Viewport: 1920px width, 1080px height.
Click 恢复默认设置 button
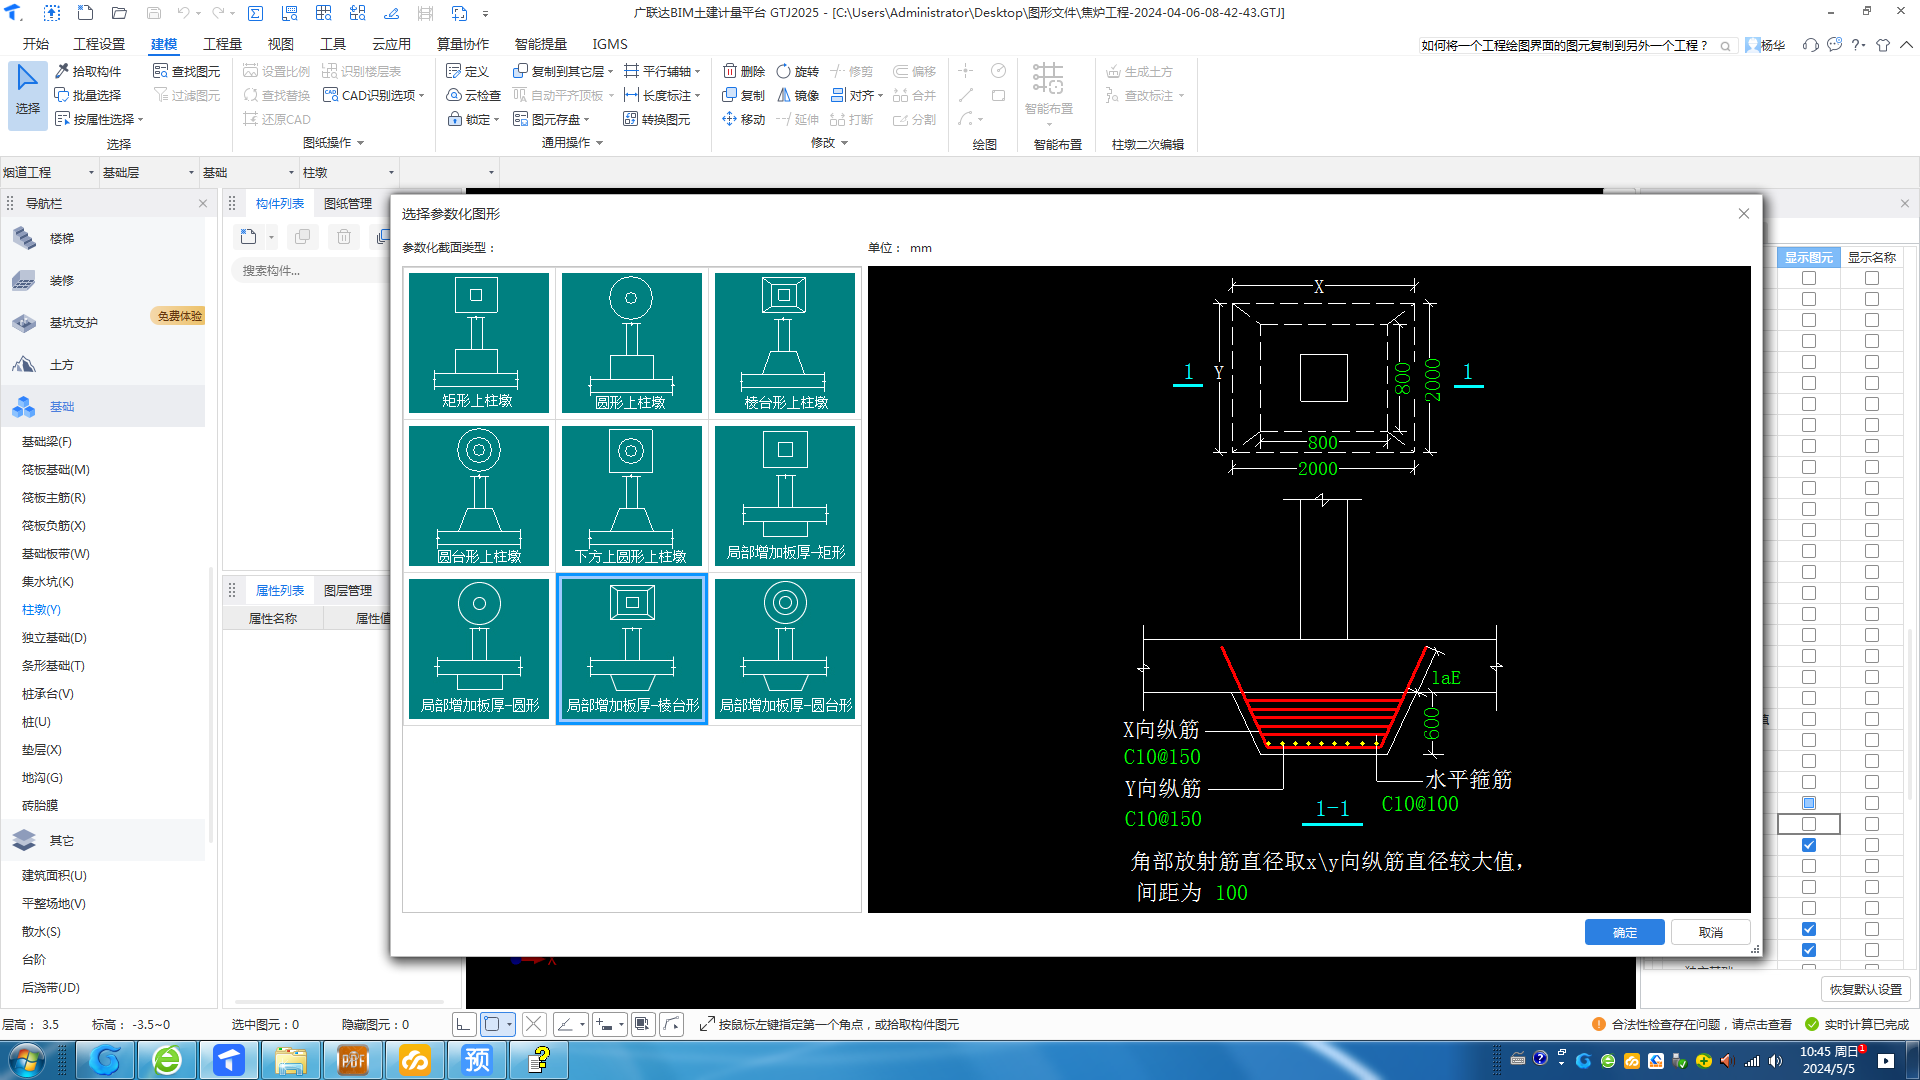(1866, 989)
